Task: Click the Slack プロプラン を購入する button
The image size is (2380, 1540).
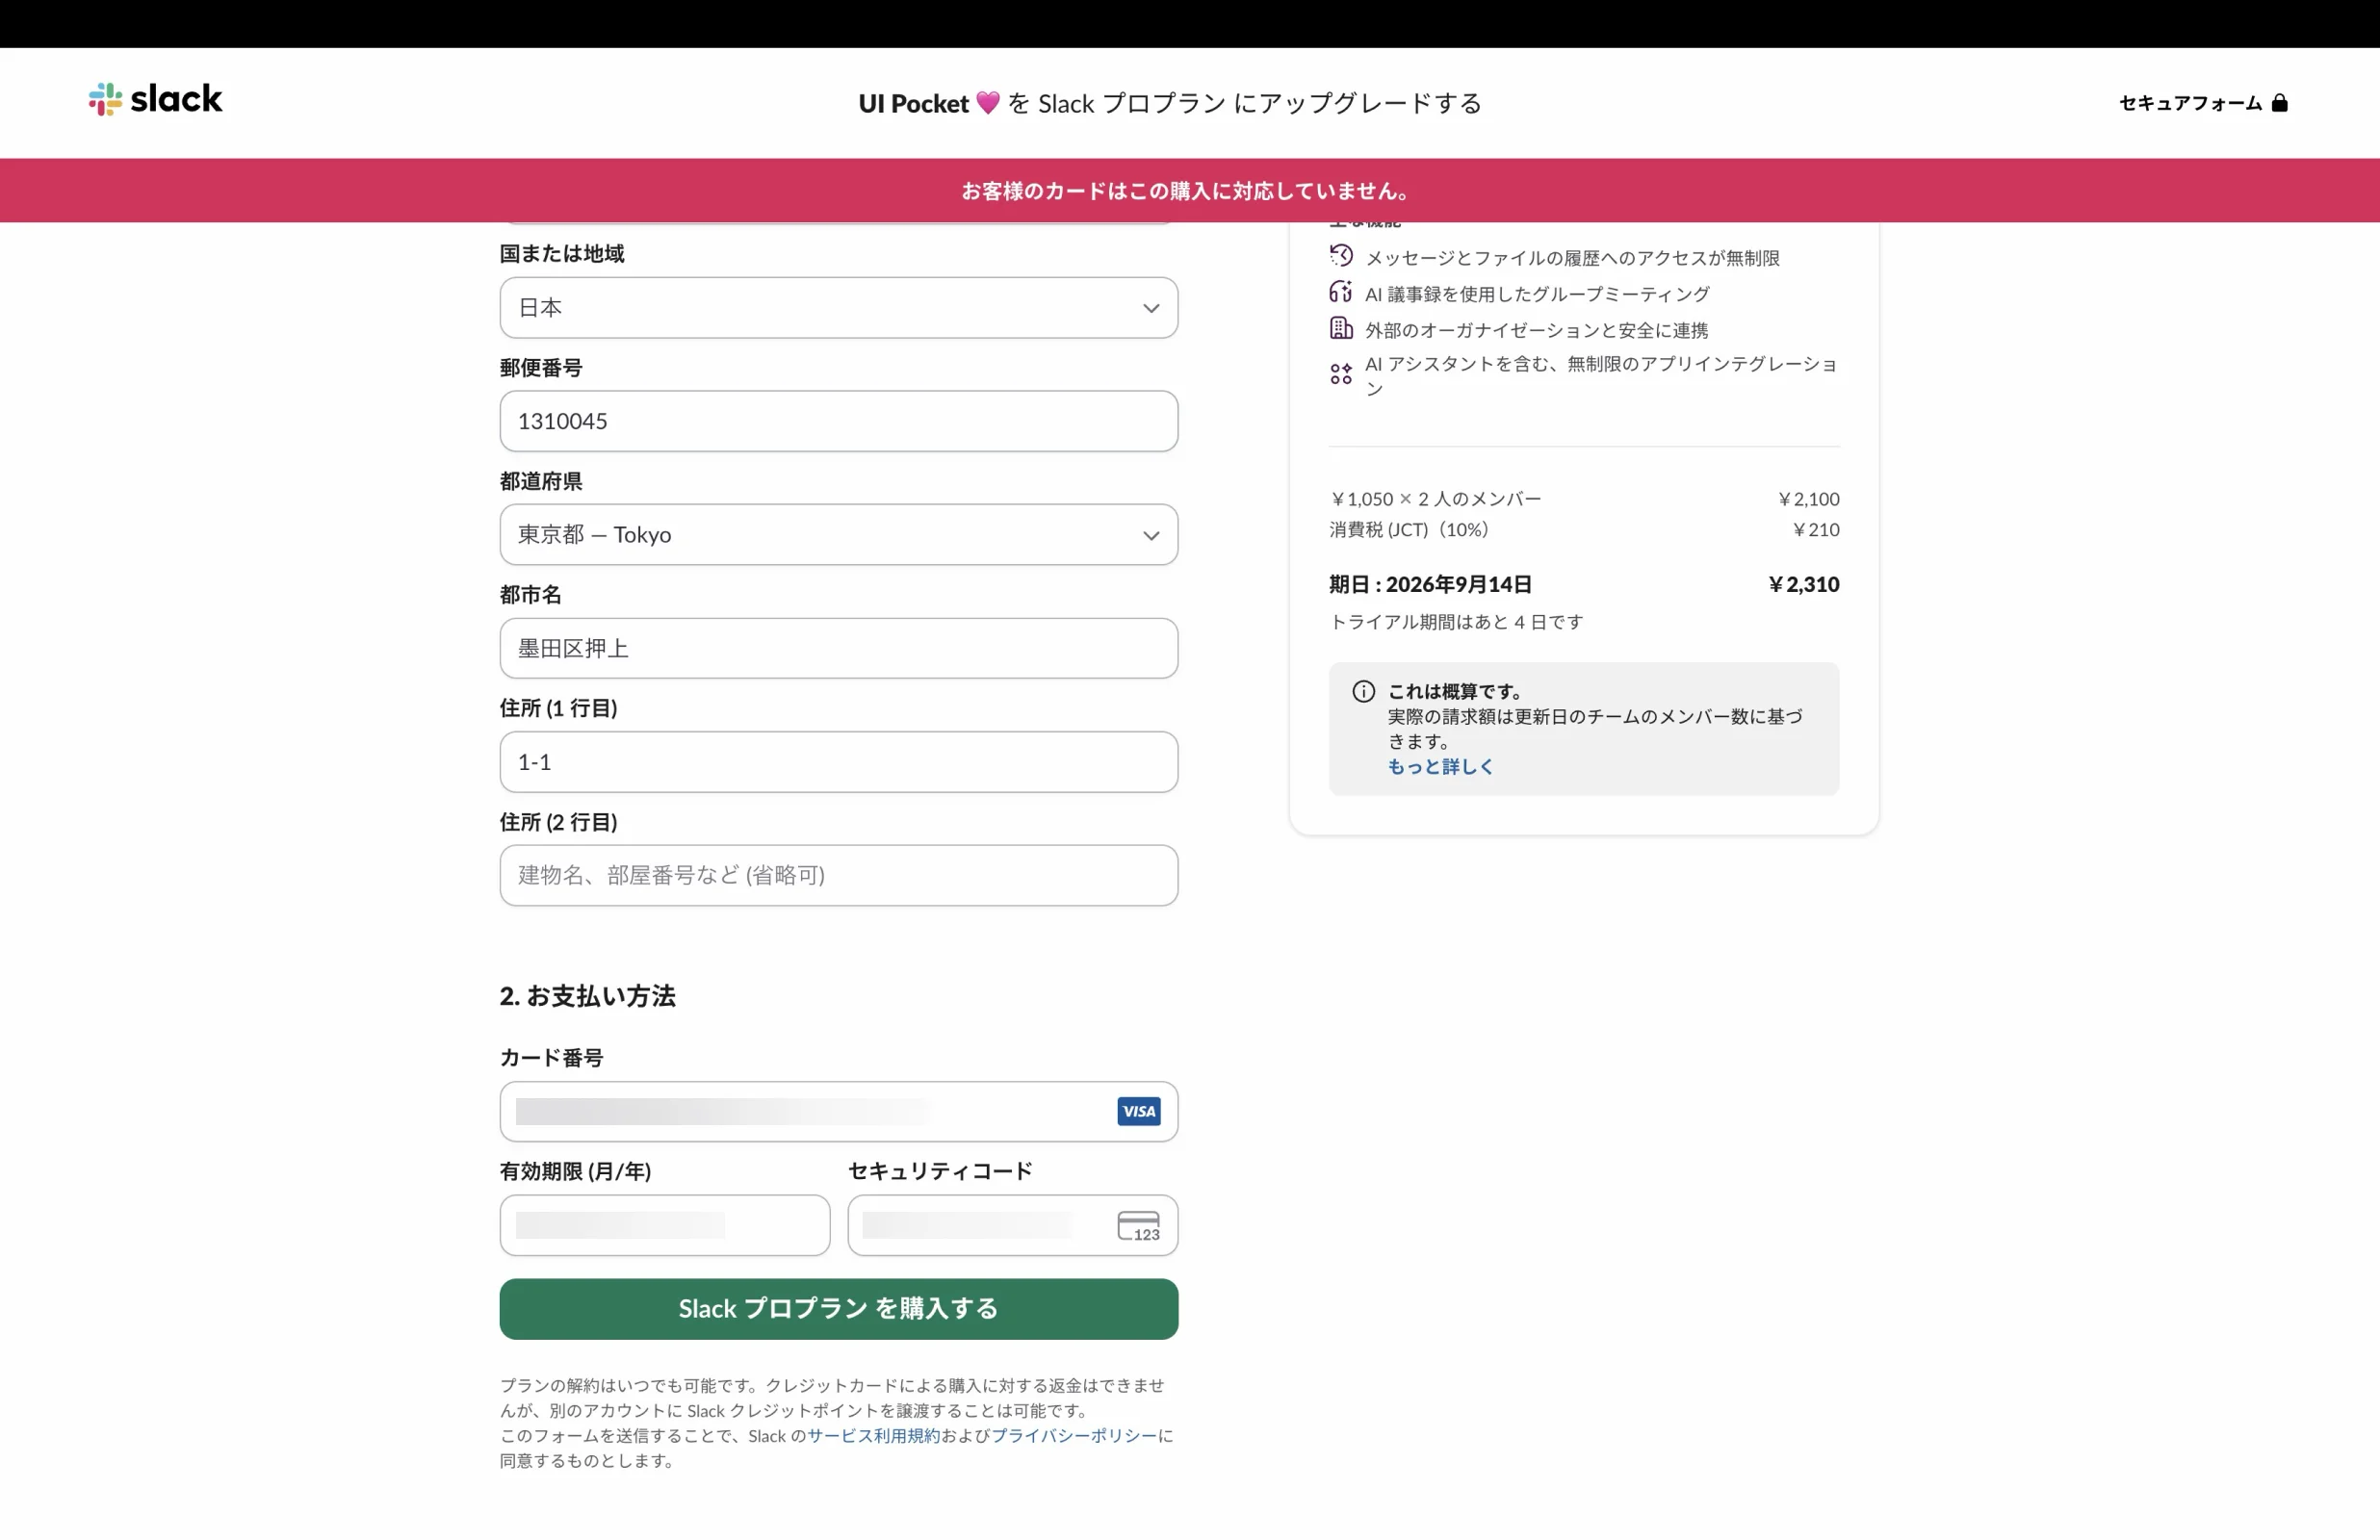Action: (x=839, y=1309)
